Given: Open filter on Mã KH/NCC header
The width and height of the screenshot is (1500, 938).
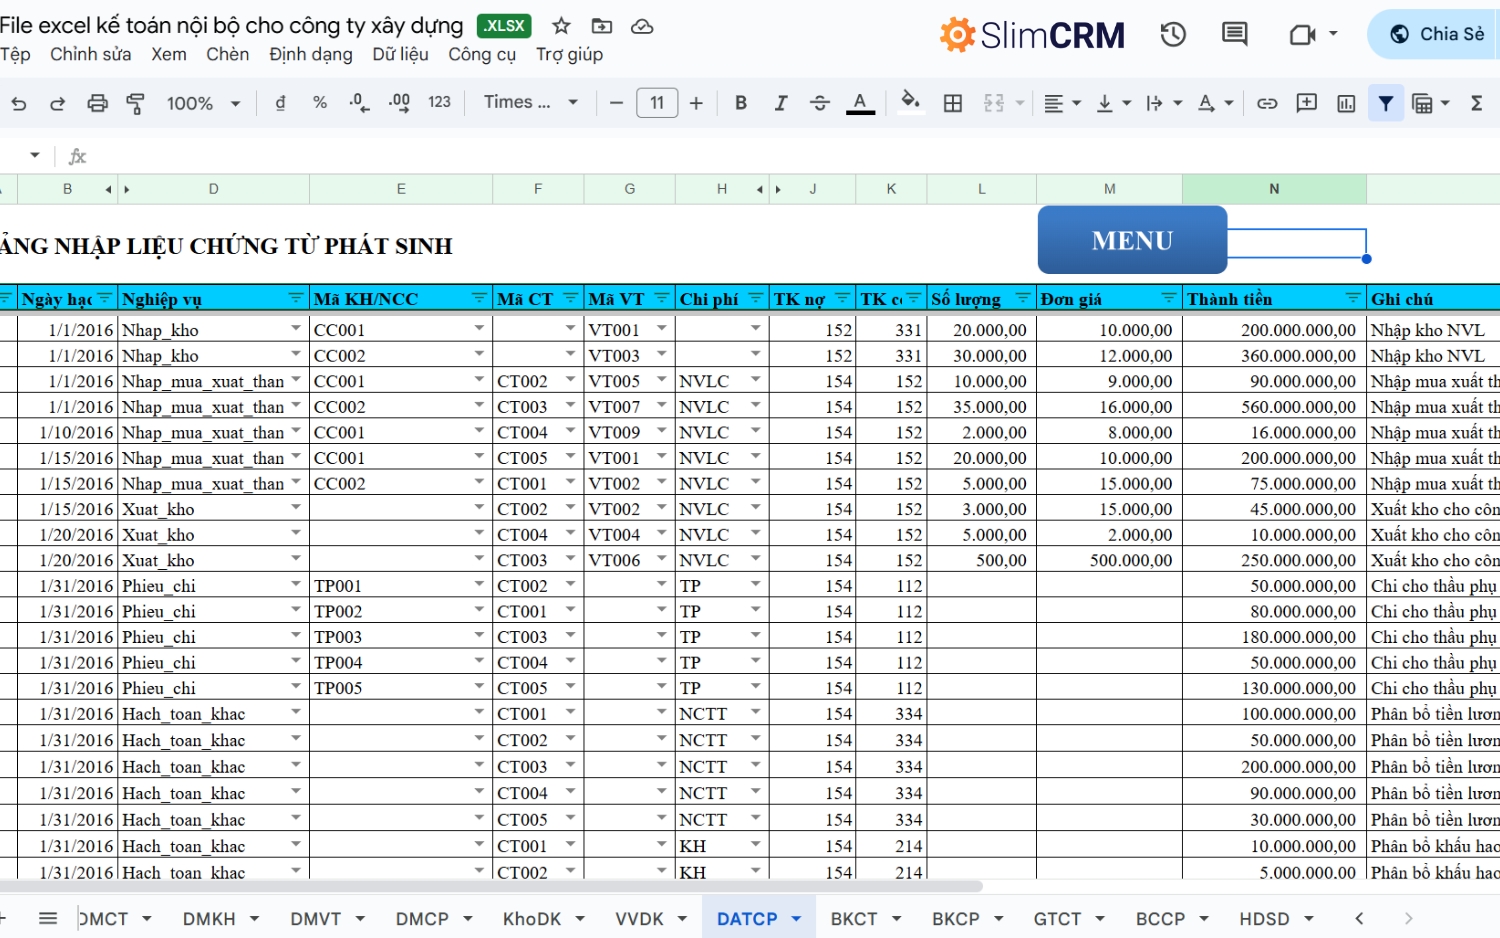Looking at the screenshot, I should click(479, 298).
